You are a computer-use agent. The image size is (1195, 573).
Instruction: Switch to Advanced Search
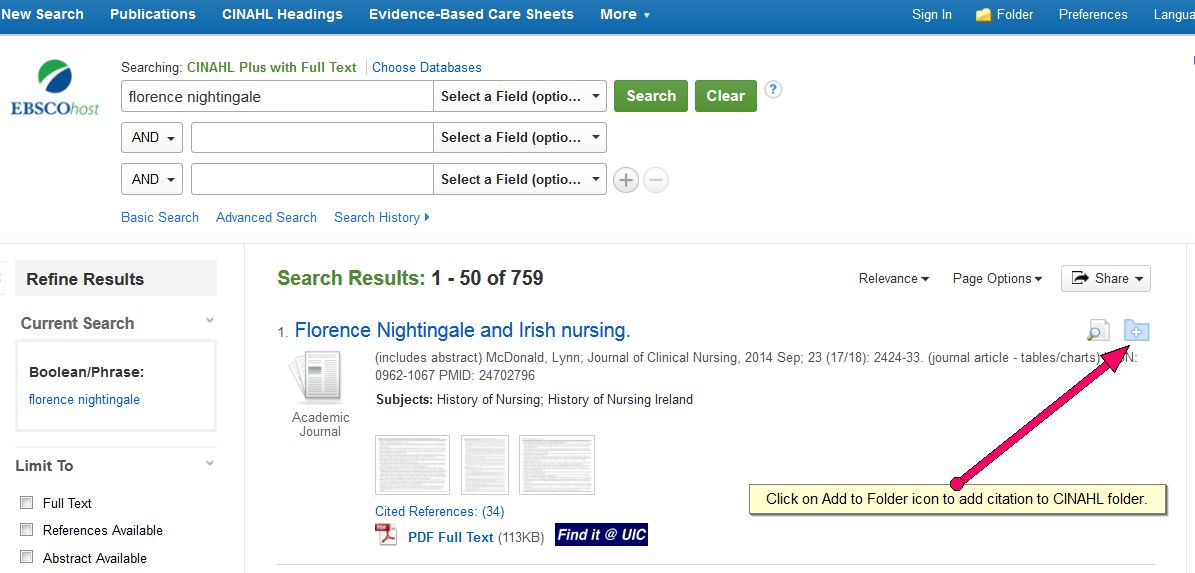tap(266, 218)
